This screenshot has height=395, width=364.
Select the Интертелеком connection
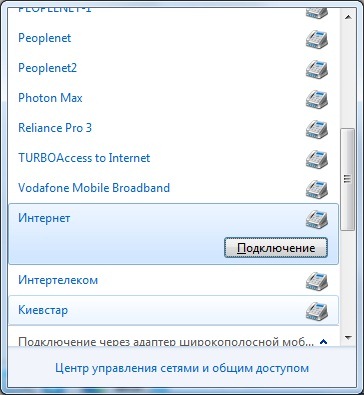click(x=173, y=280)
